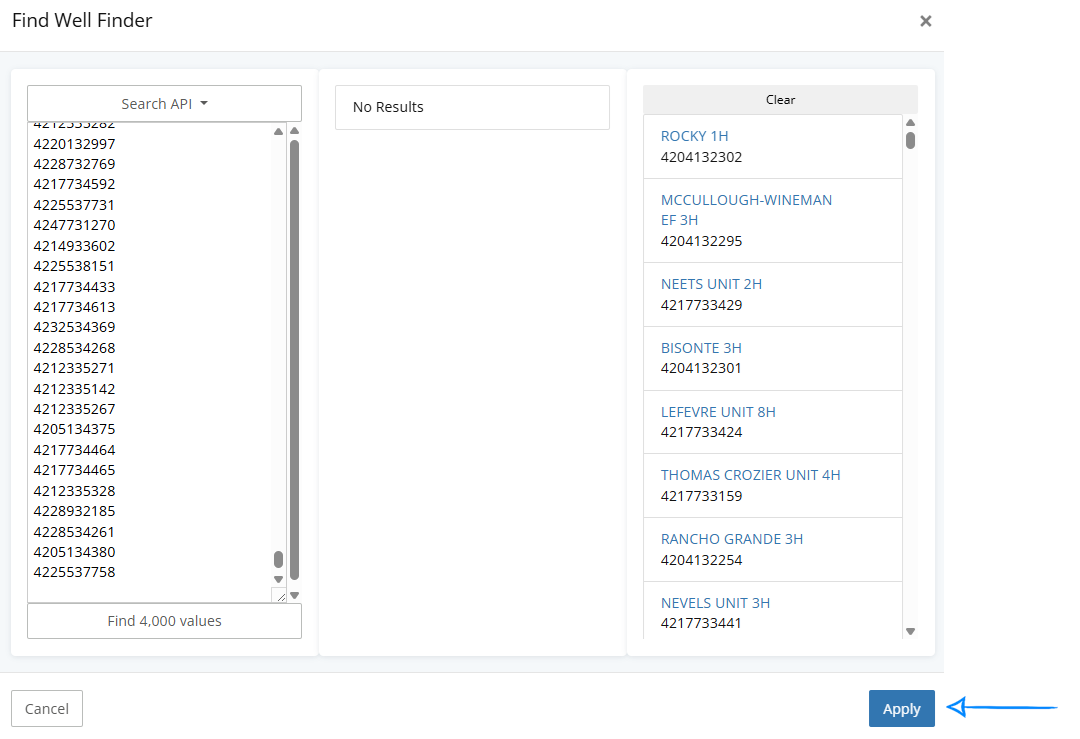
Task: Open the LEFEVRE UNIT 8H well link
Action: tap(718, 411)
